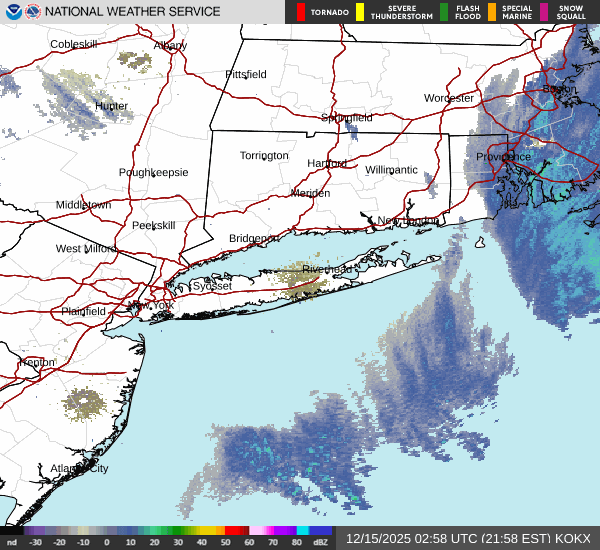The height and width of the screenshot is (550, 600).
Task: Select the Hartford city label on map
Action: [327, 163]
